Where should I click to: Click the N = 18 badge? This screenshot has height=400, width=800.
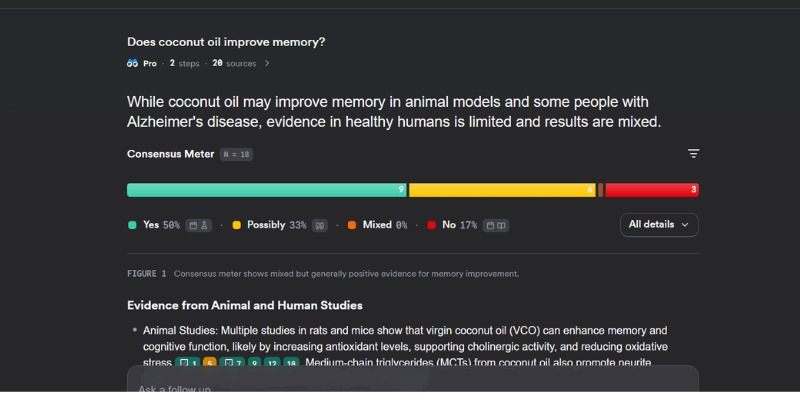click(x=236, y=154)
